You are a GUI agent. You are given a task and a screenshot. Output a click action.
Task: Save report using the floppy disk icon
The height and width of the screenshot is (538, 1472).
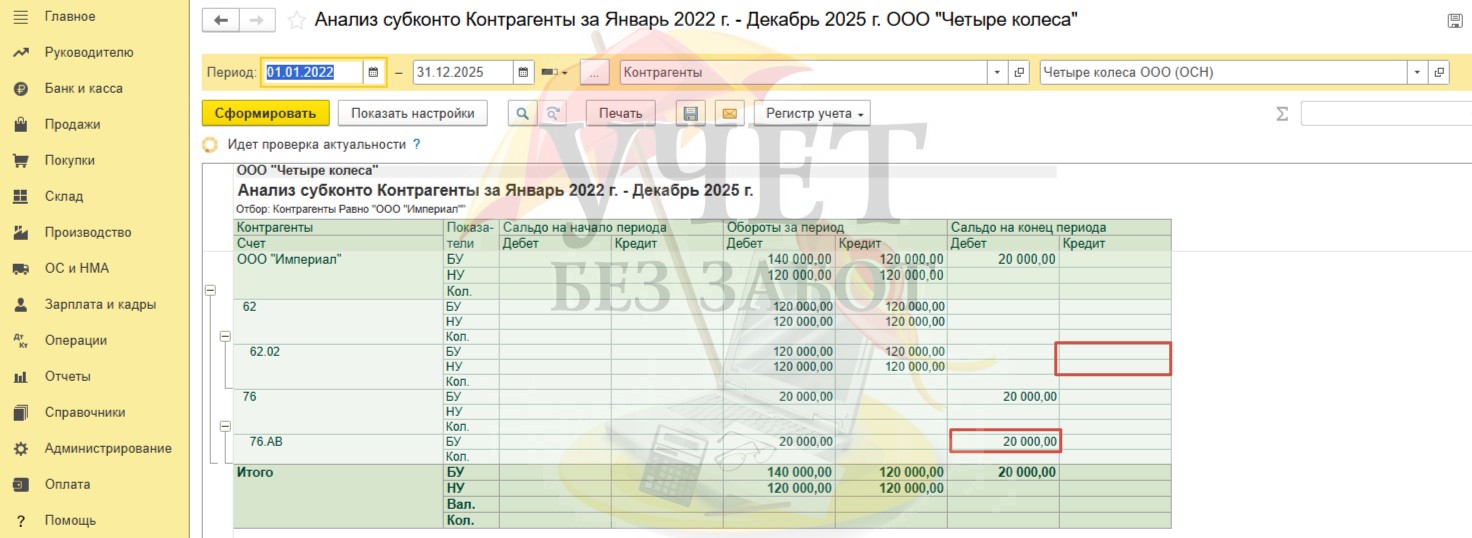(x=690, y=113)
